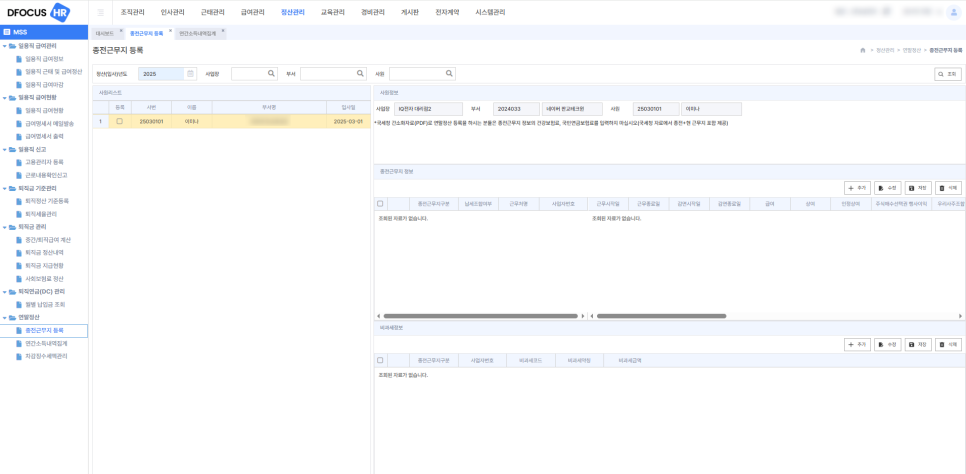Click the left horizontal scrollbar under 종전근무지 grid

[x=481, y=316]
